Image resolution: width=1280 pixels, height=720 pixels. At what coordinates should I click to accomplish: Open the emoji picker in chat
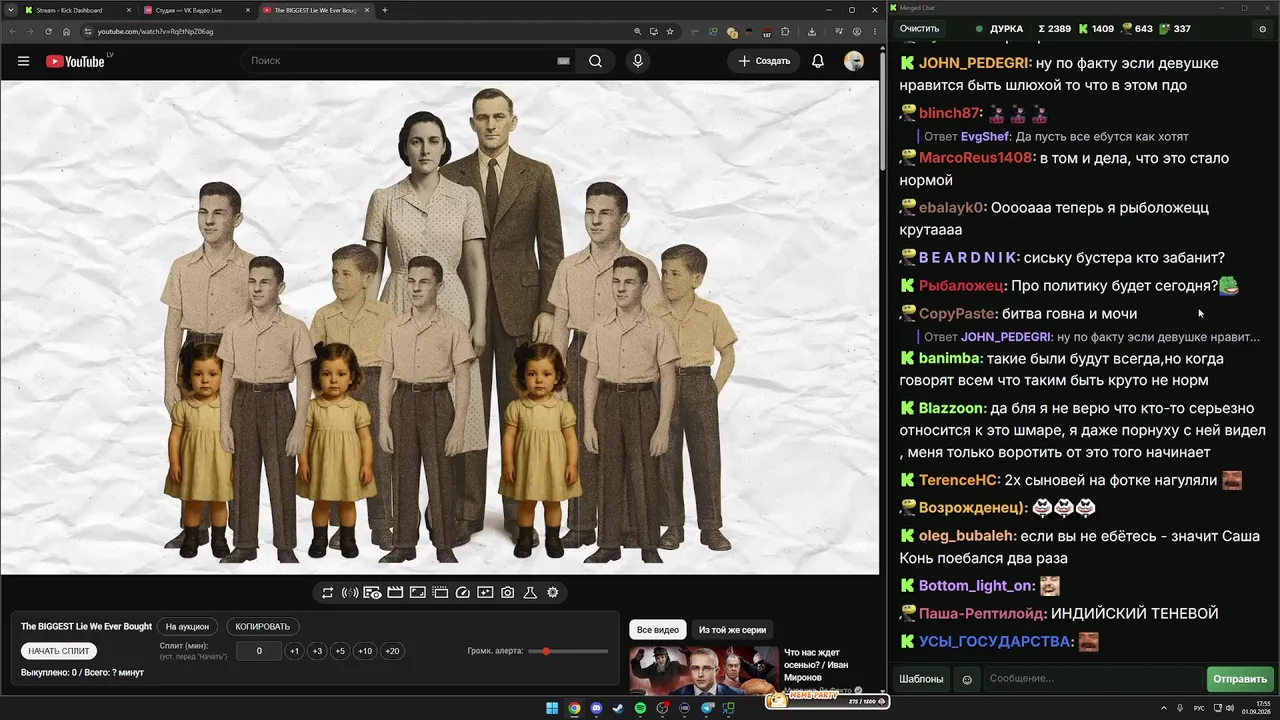(x=967, y=679)
